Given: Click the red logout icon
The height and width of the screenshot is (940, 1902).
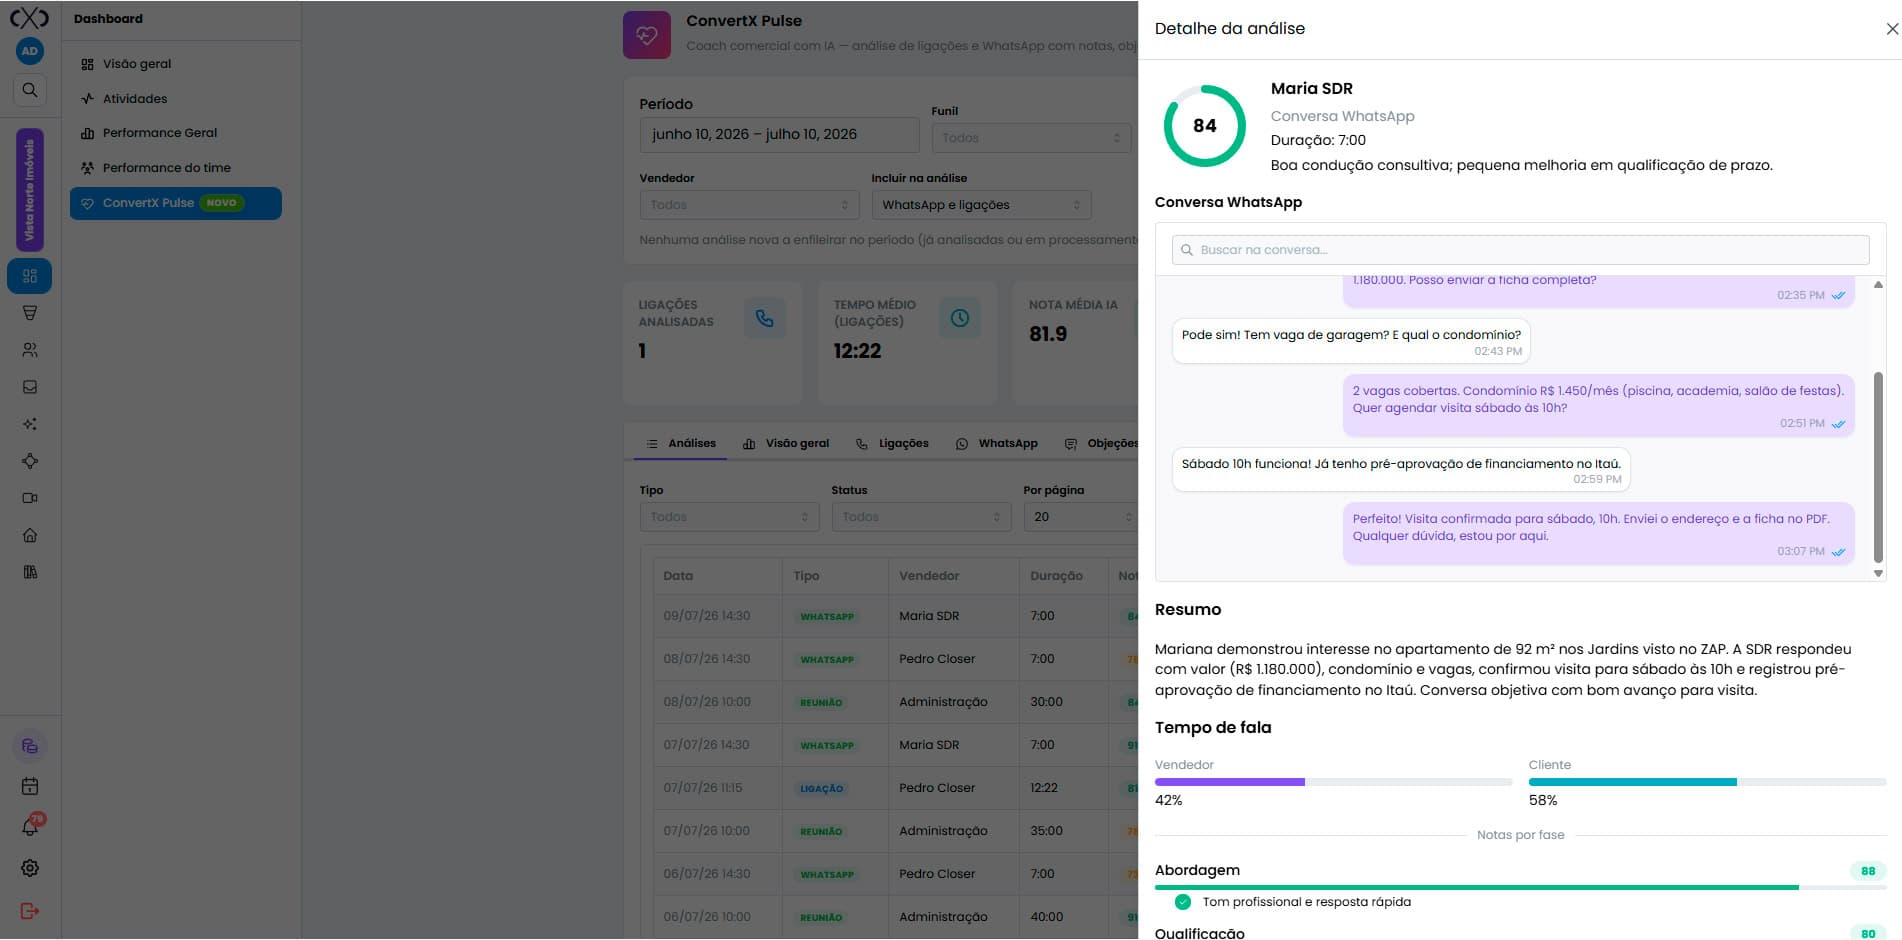Looking at the screenshot, I should click(30, 911).
